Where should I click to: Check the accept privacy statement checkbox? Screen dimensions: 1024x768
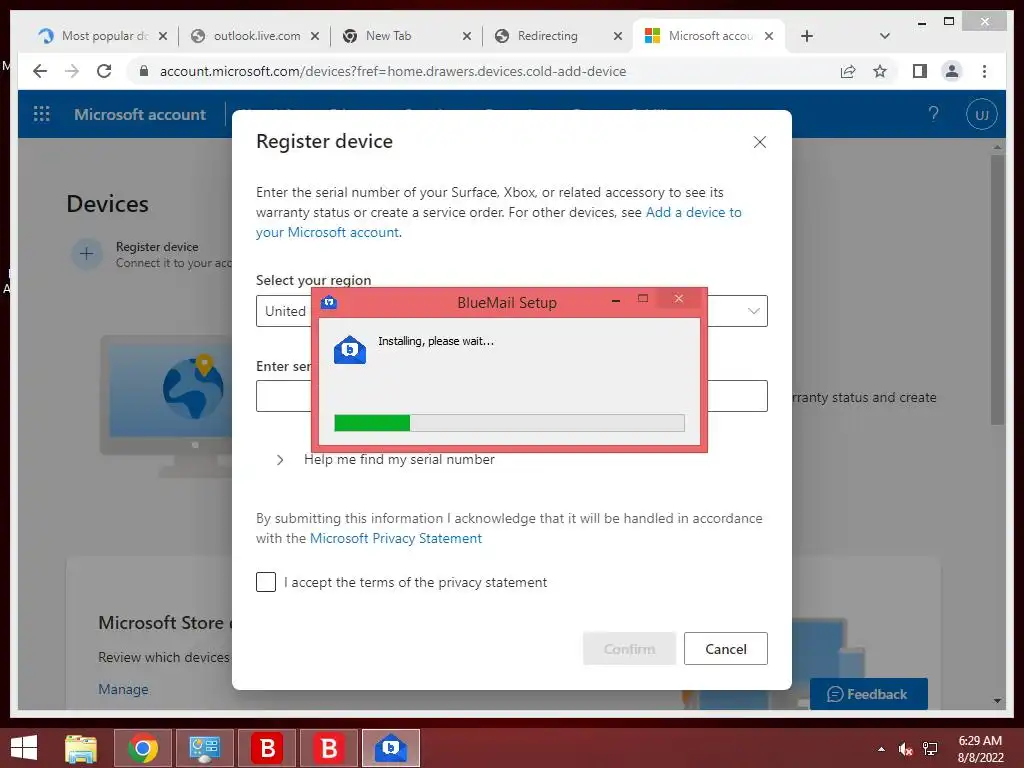(266, 582)
